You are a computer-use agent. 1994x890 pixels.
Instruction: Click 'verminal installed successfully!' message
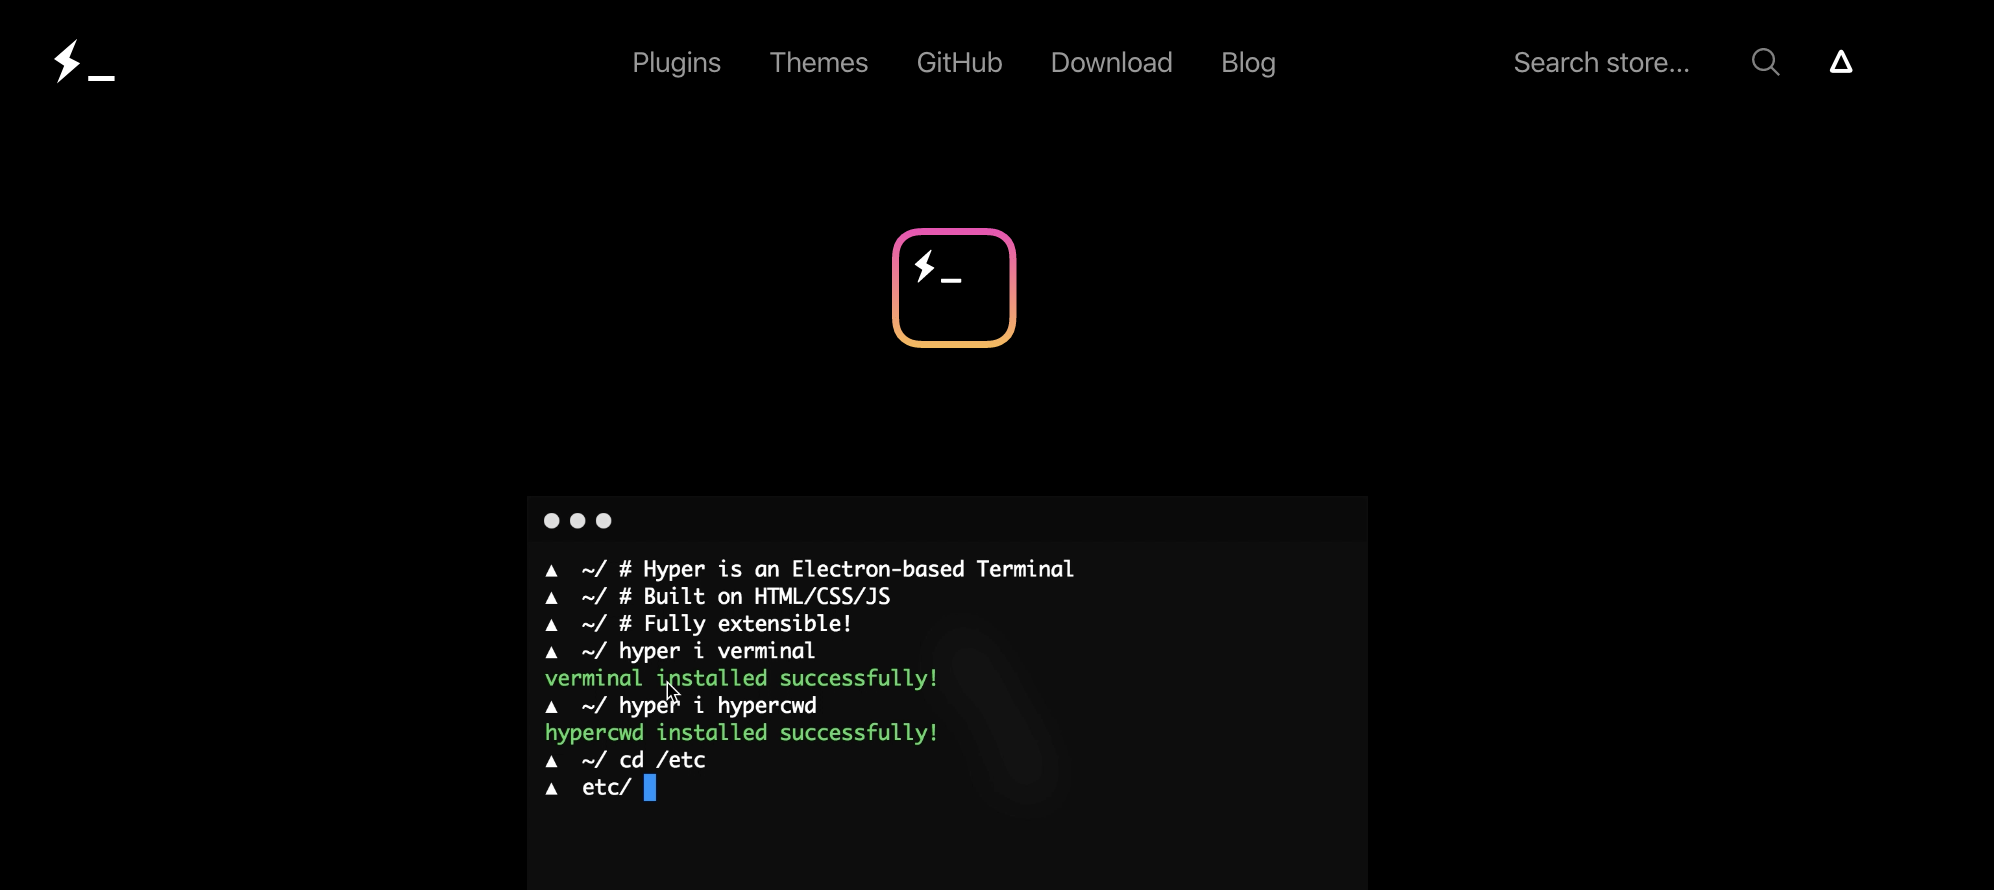(x=741, y=678)
